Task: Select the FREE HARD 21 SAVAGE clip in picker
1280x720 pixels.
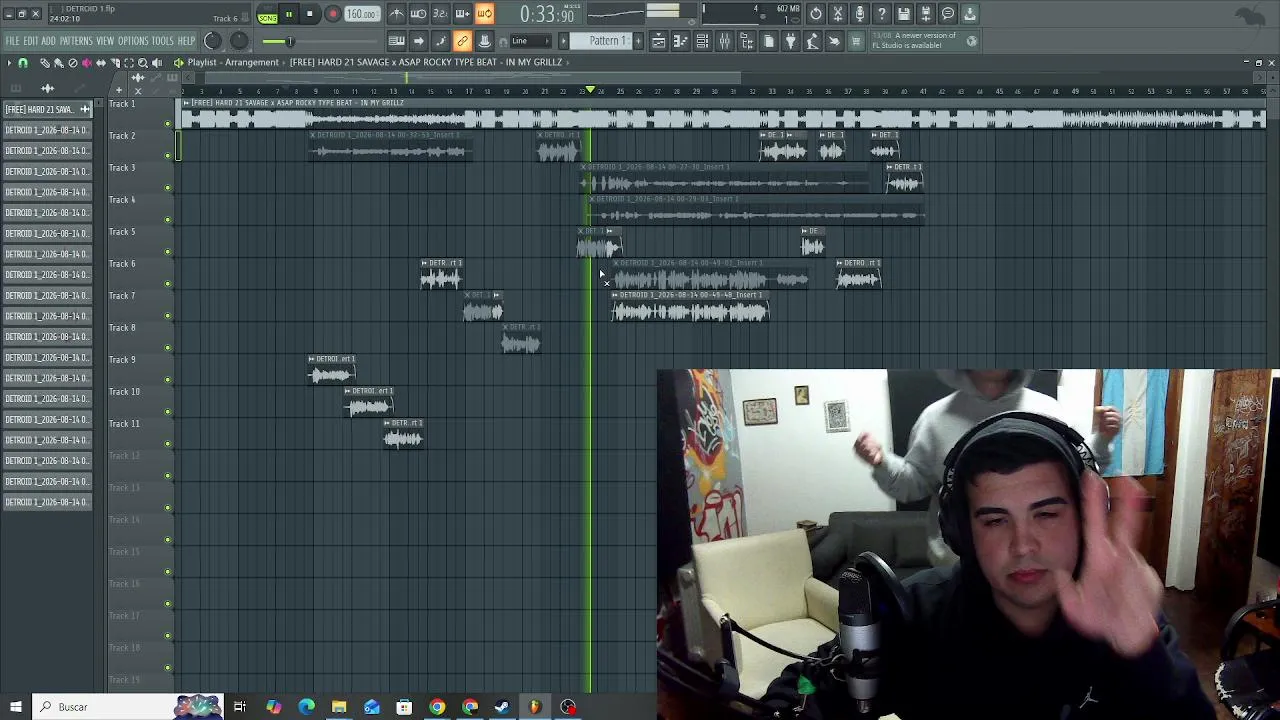Action: click(47, 109)
